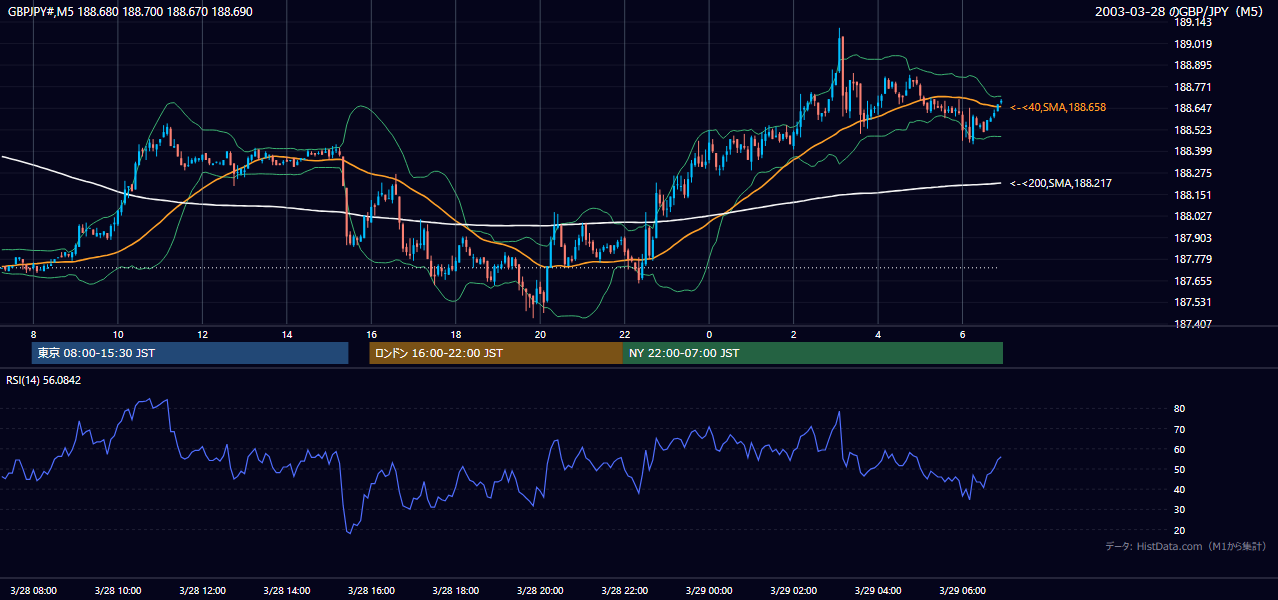The image size is (1278, 600).
Task: Click the Tokyo 08:00-15:30 JST session bar
Action: (190, 353)
